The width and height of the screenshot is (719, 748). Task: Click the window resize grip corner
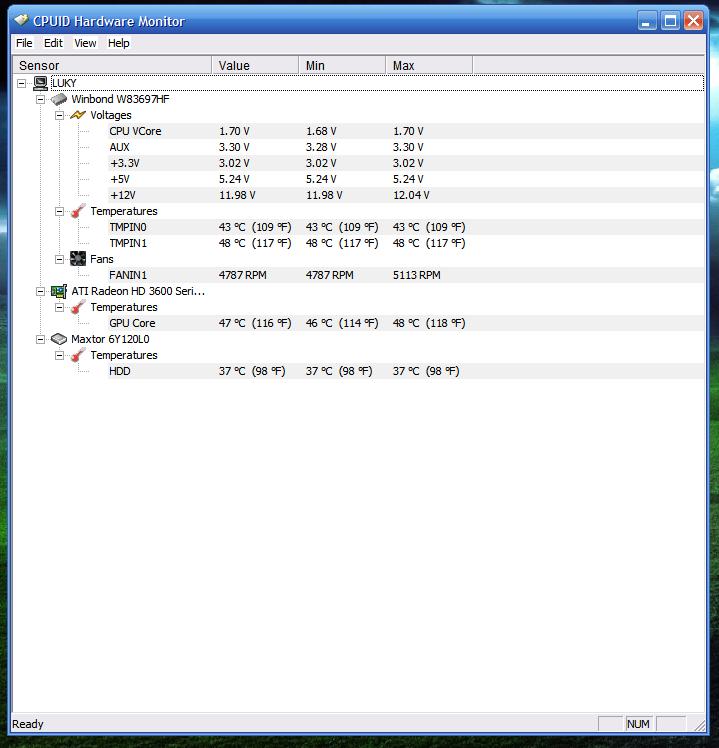[699, 725]
